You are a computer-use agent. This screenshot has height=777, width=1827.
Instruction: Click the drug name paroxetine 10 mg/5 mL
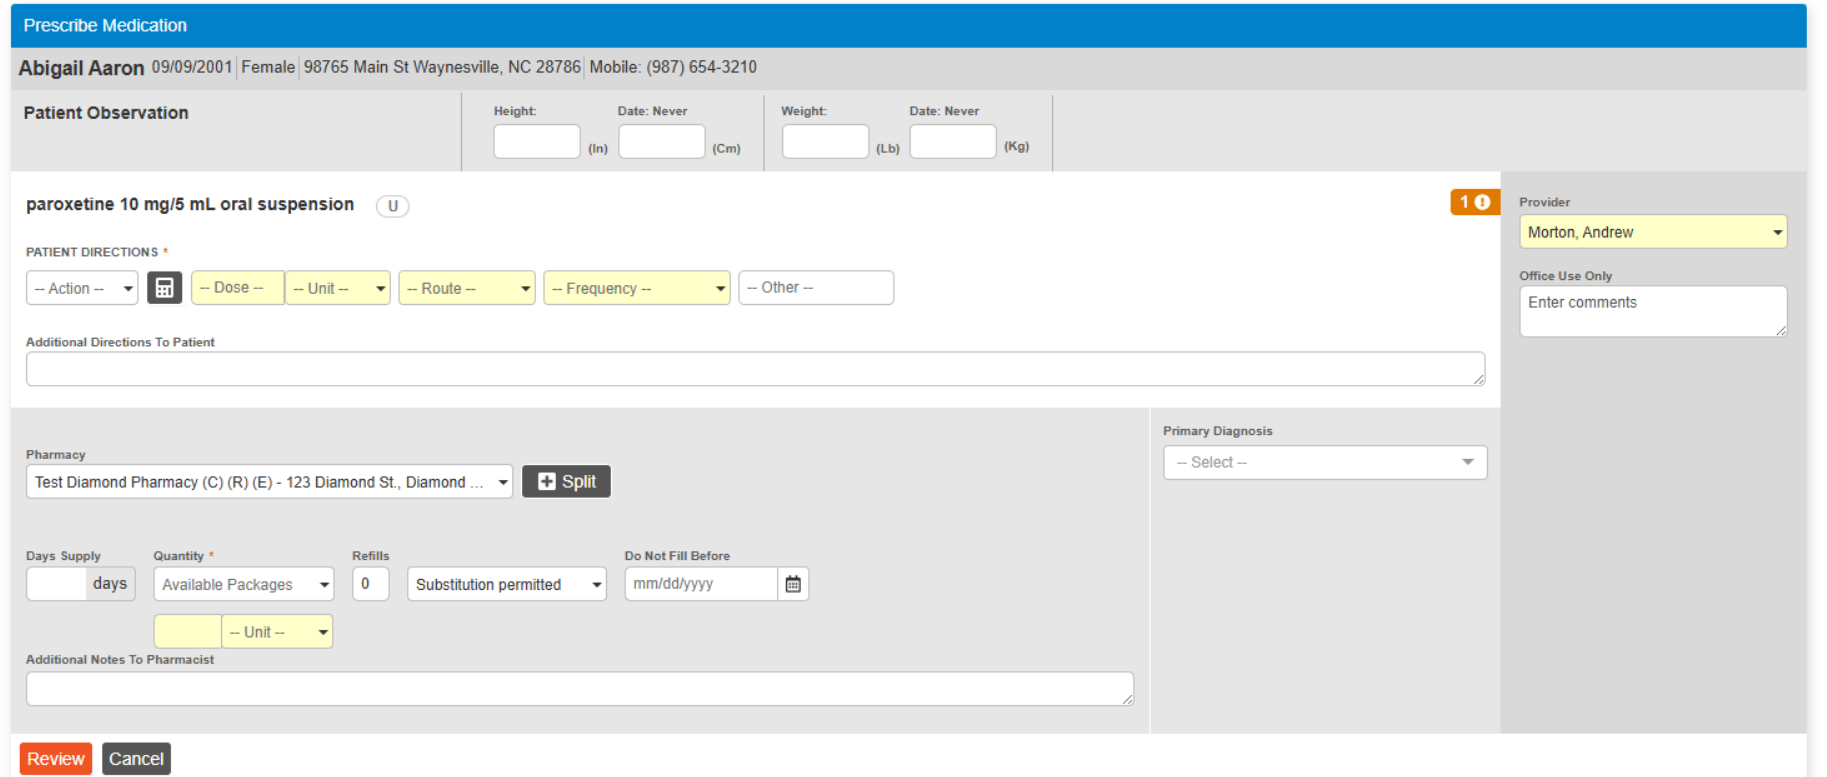190,204
